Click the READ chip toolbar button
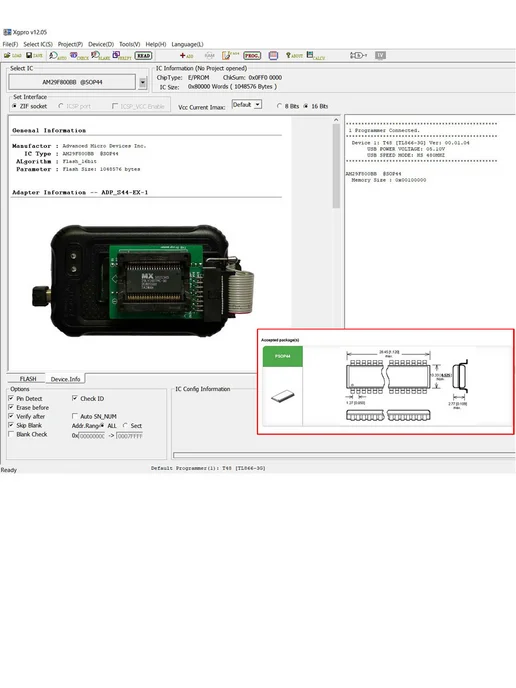The width and height of the screenshot is (516, 688). pos(143,56)
